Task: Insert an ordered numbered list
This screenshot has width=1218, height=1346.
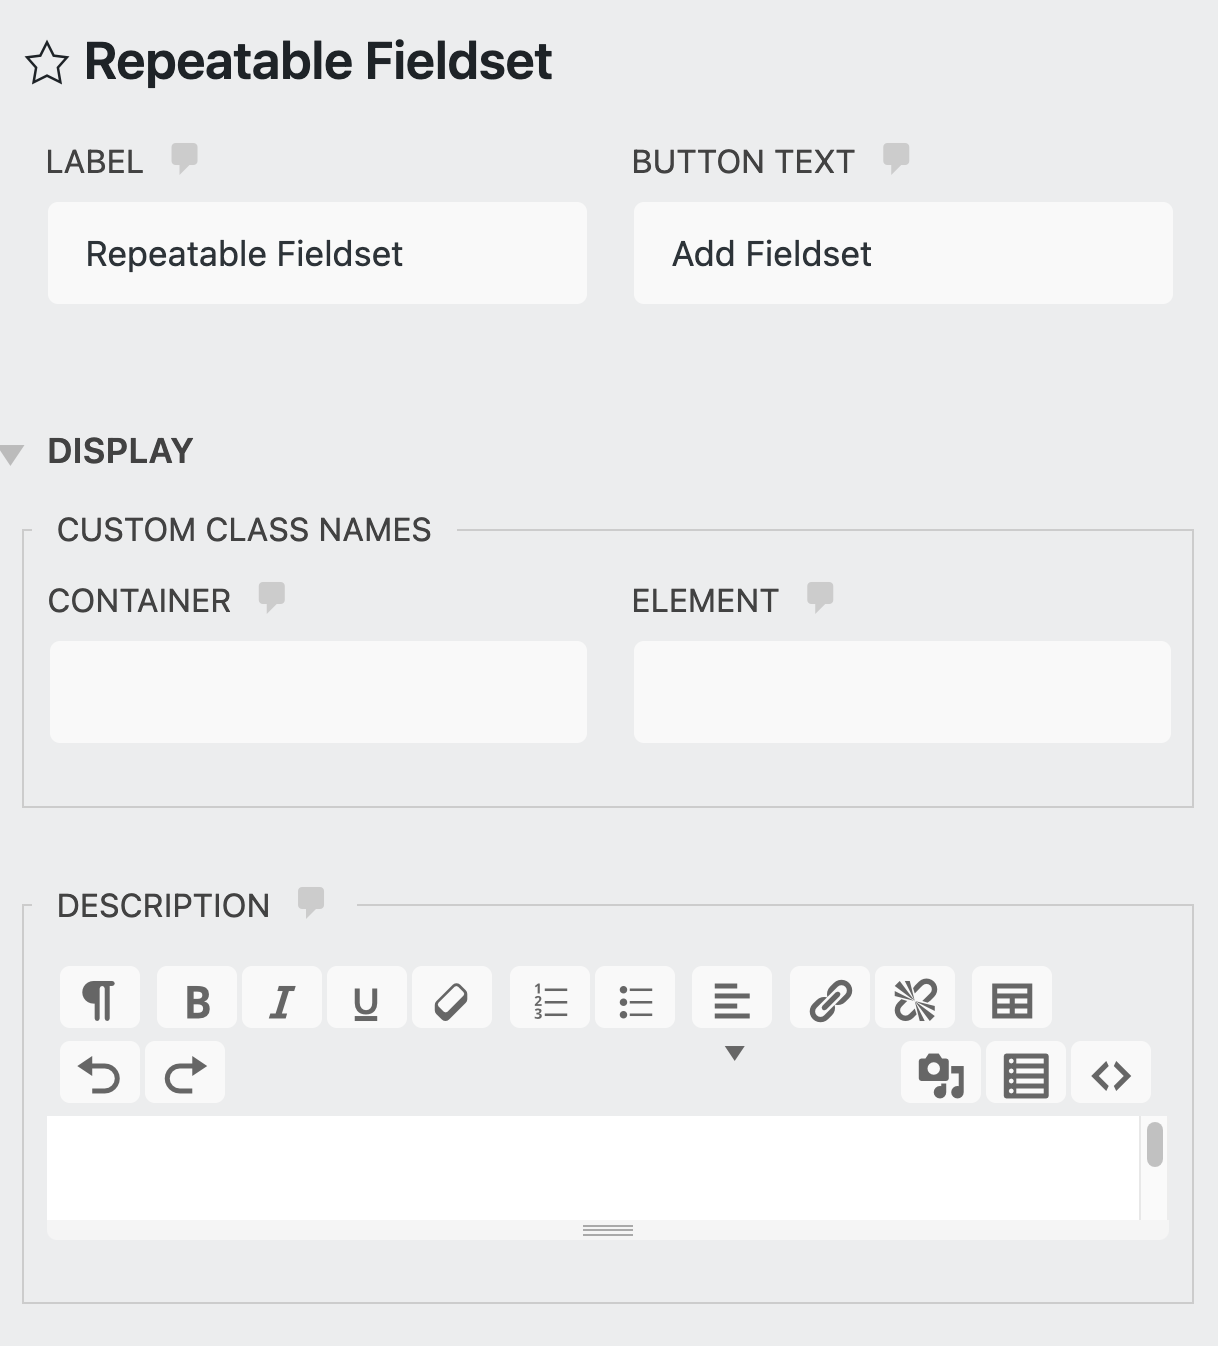Action: coord(550,998)
